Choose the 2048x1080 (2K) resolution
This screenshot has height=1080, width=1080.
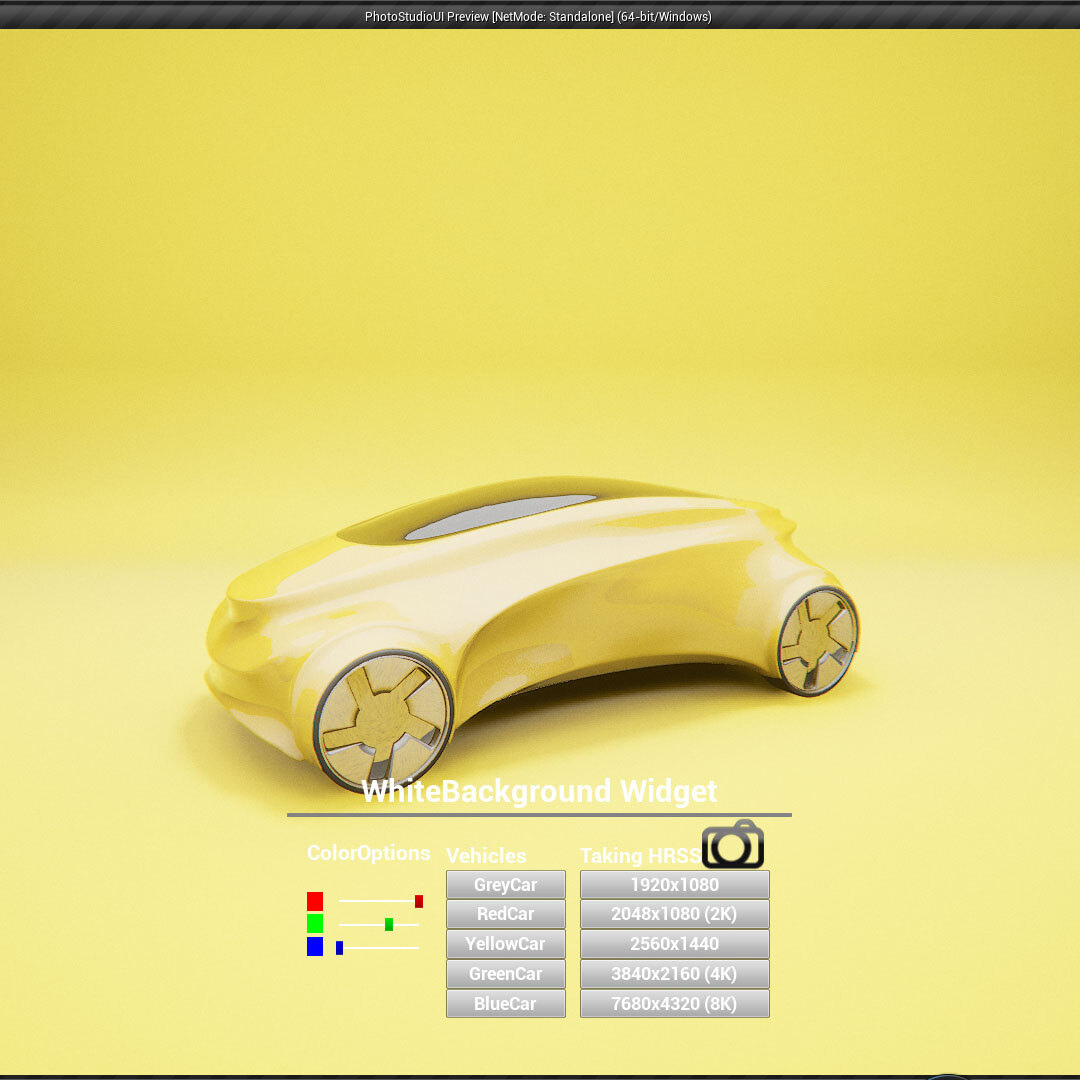(674, 914)
